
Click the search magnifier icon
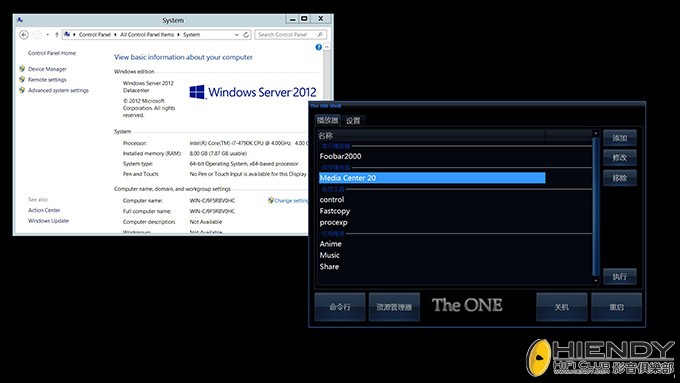tap(320, 35)
